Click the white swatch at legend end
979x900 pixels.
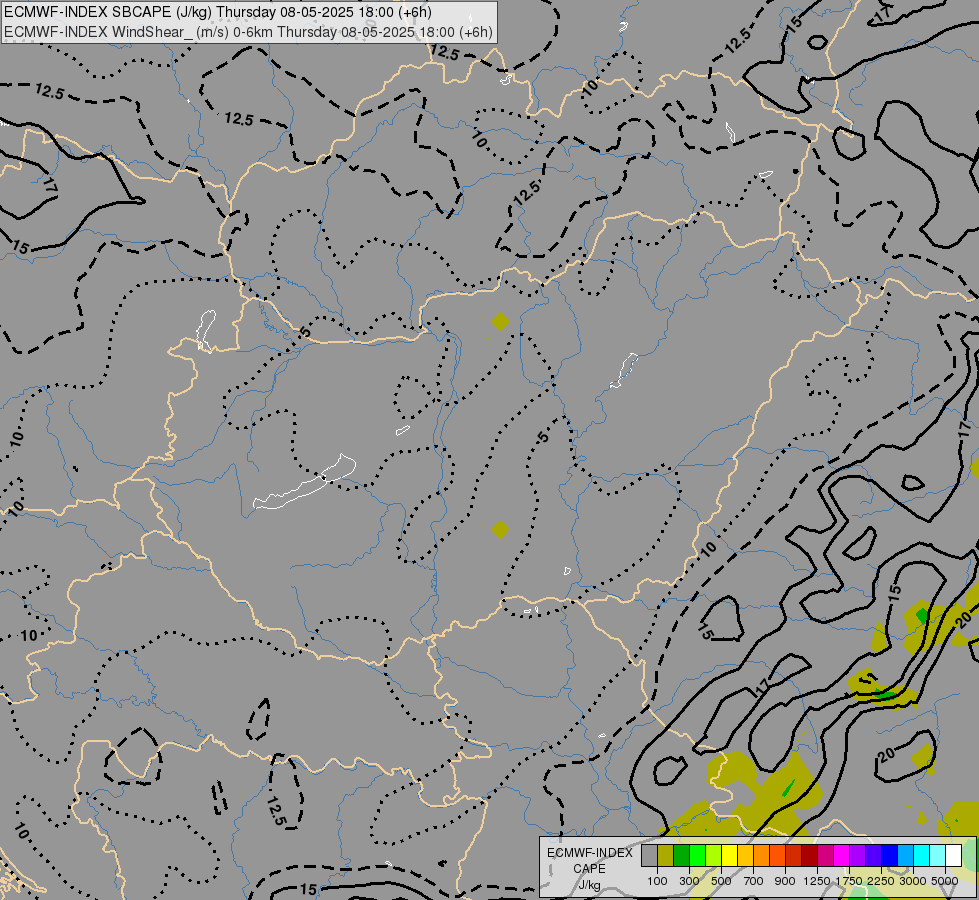[954, 856]
